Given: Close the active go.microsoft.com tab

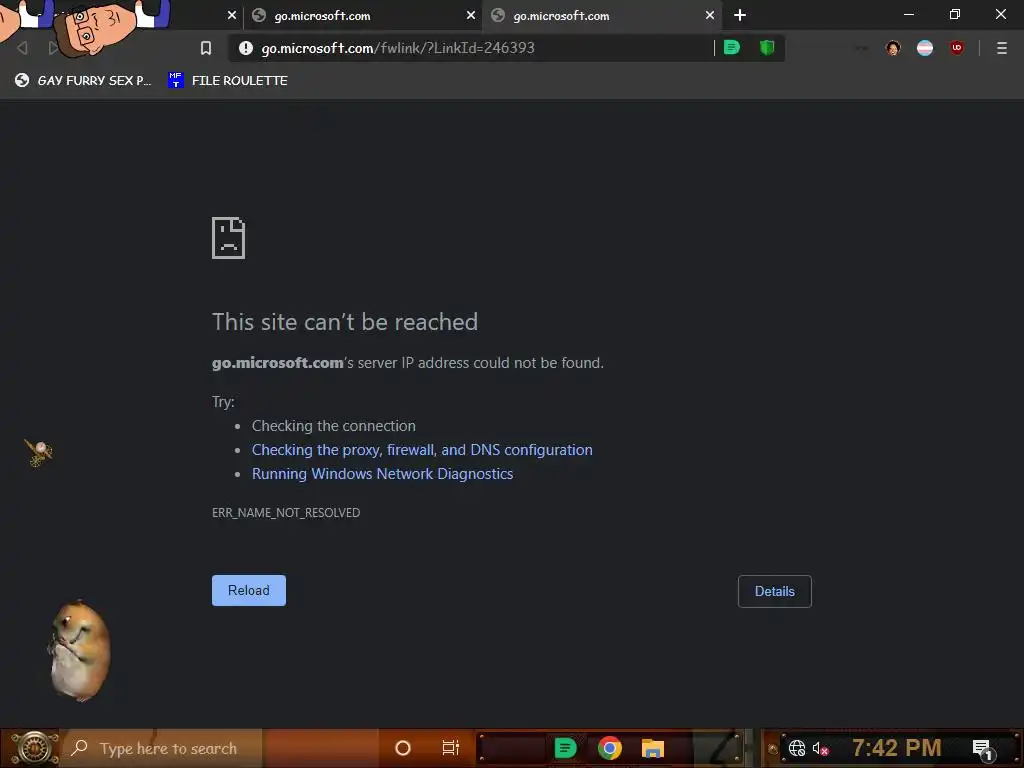Looking at the screenshot, I should [x=710, y=15].
